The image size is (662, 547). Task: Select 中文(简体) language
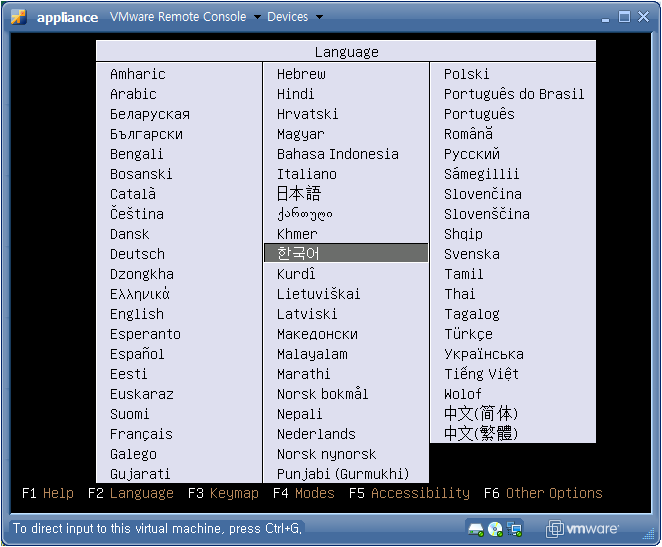(x=480, y=414)
